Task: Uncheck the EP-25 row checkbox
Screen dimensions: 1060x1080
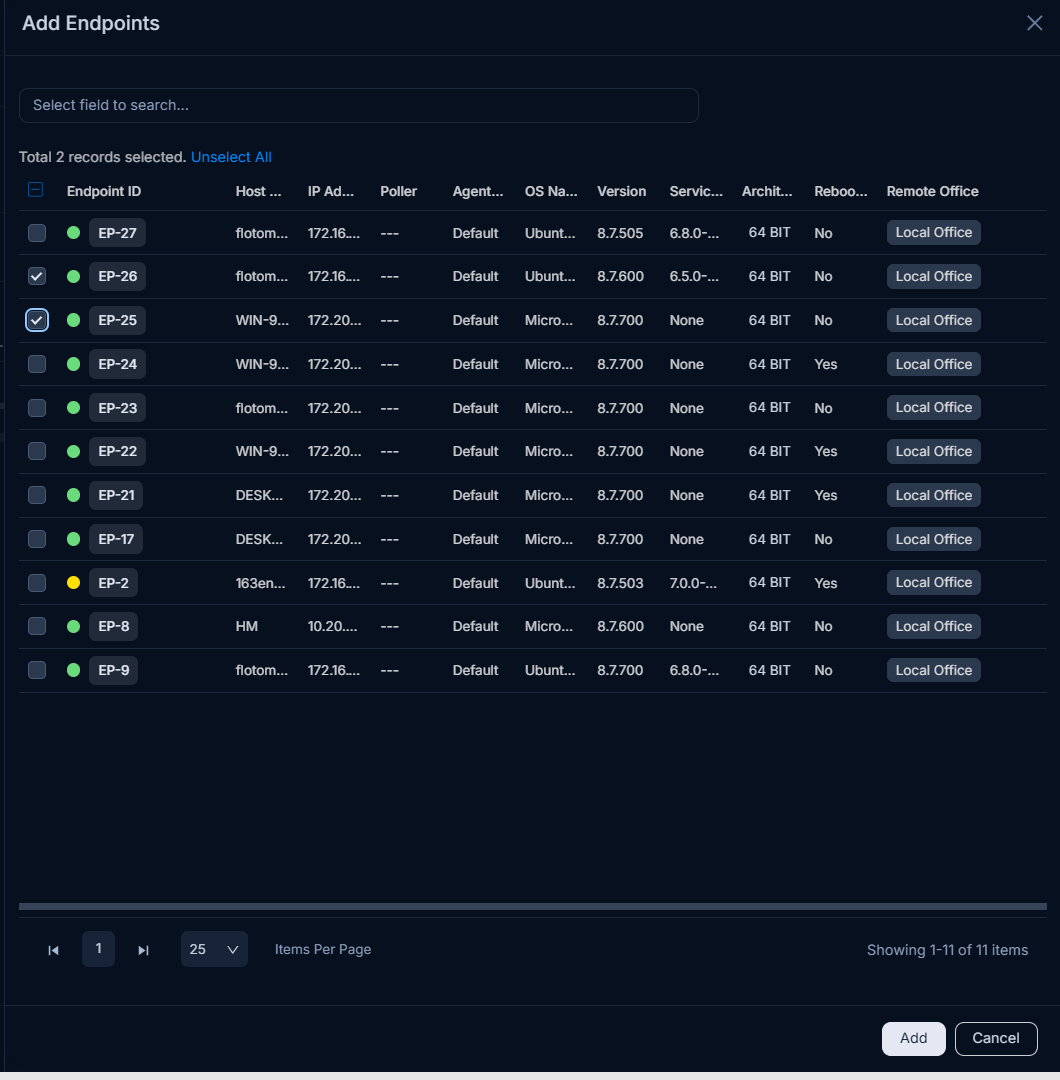Action: click(x=37, y=320)
